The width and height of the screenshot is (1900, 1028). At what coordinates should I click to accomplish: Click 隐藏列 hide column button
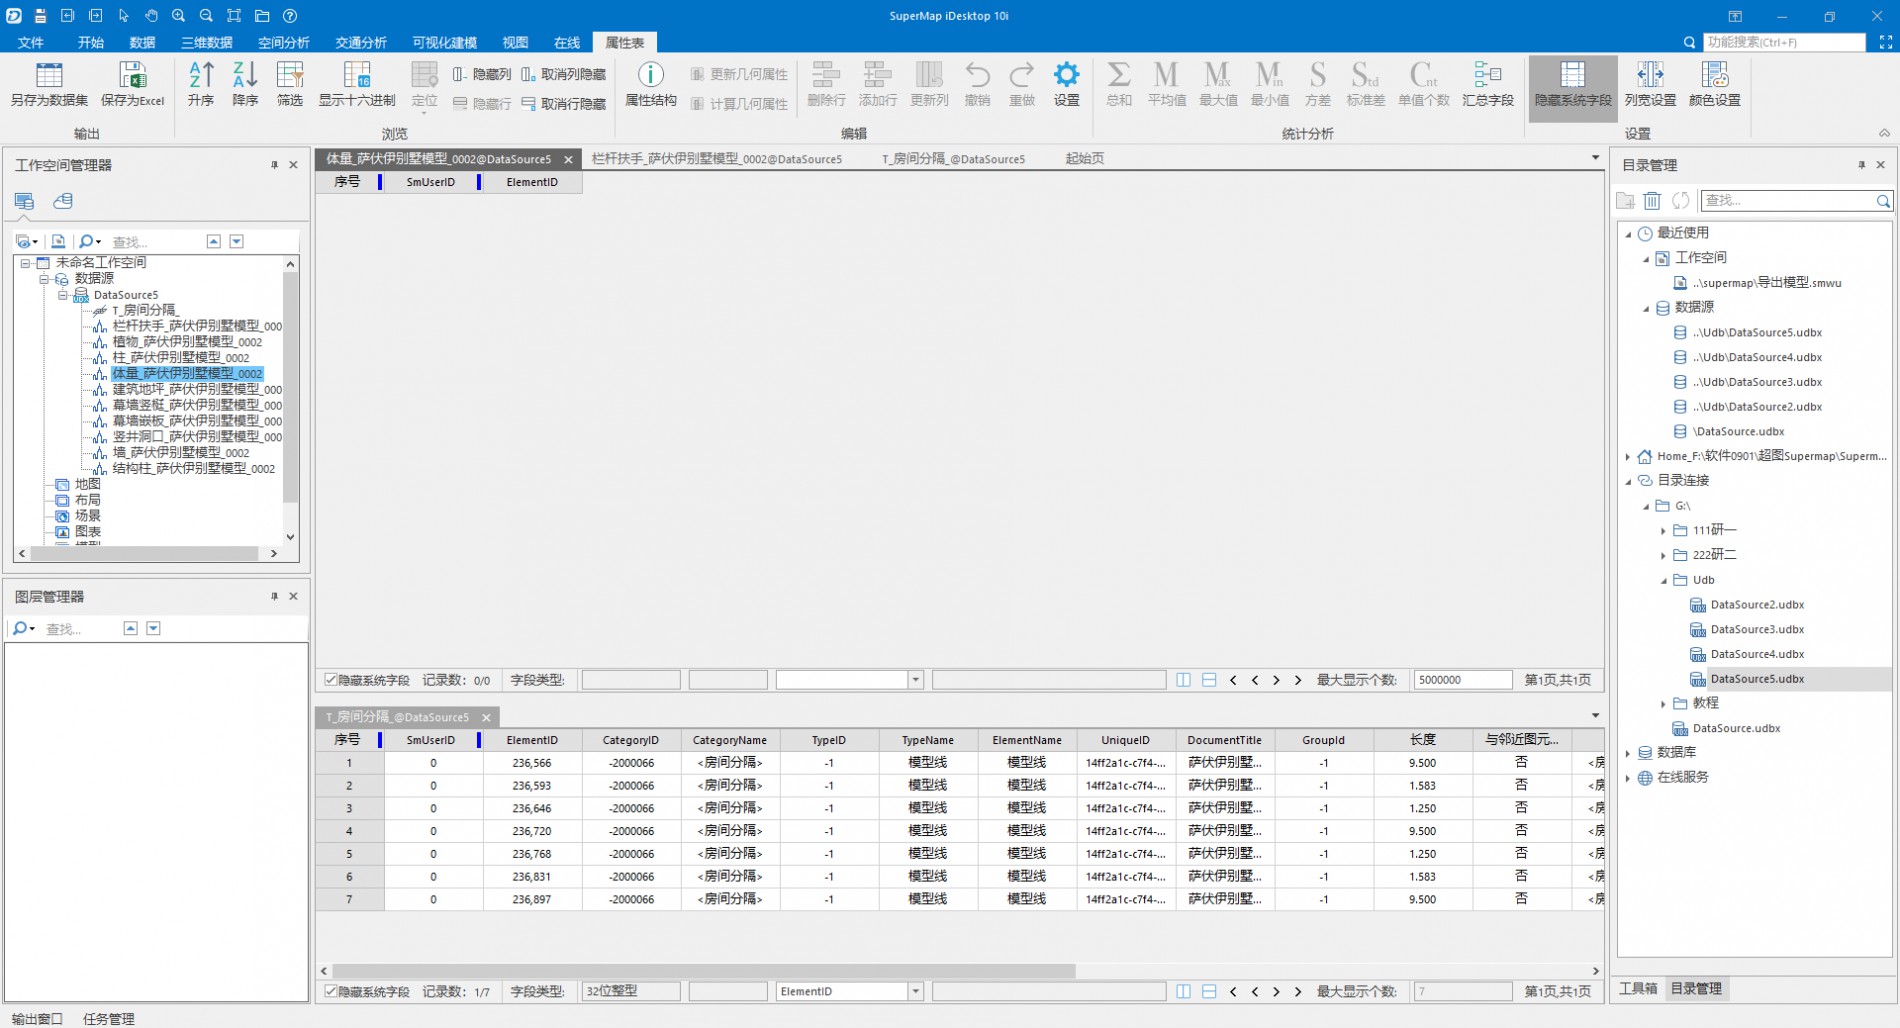[482, 74]
